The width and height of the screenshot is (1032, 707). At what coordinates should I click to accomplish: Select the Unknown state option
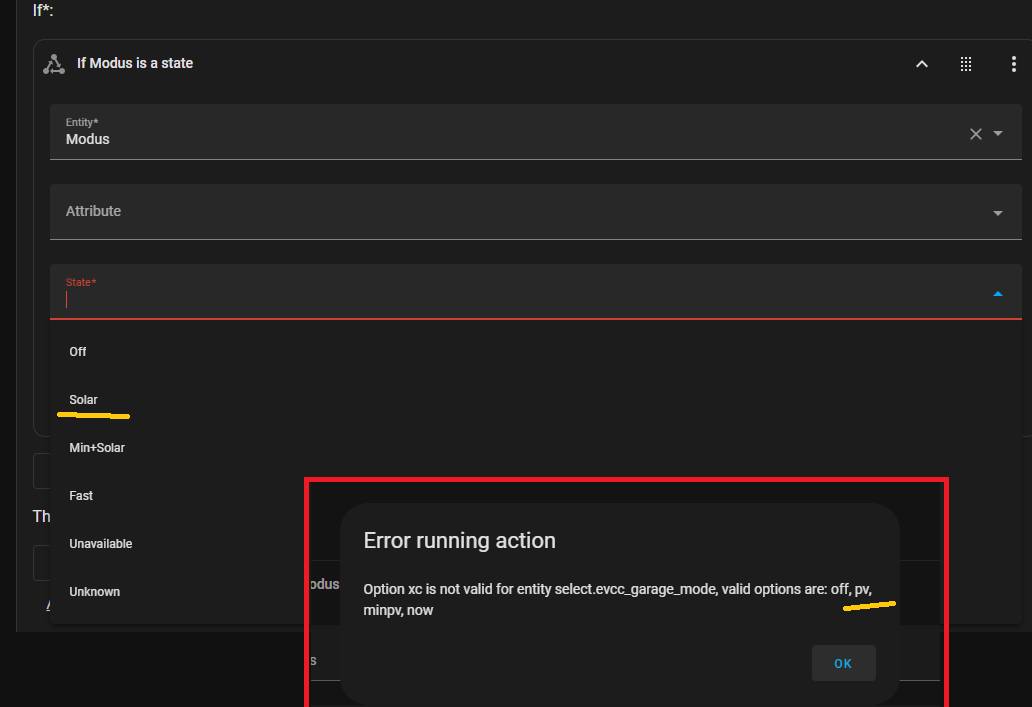(x=178, y=592)
